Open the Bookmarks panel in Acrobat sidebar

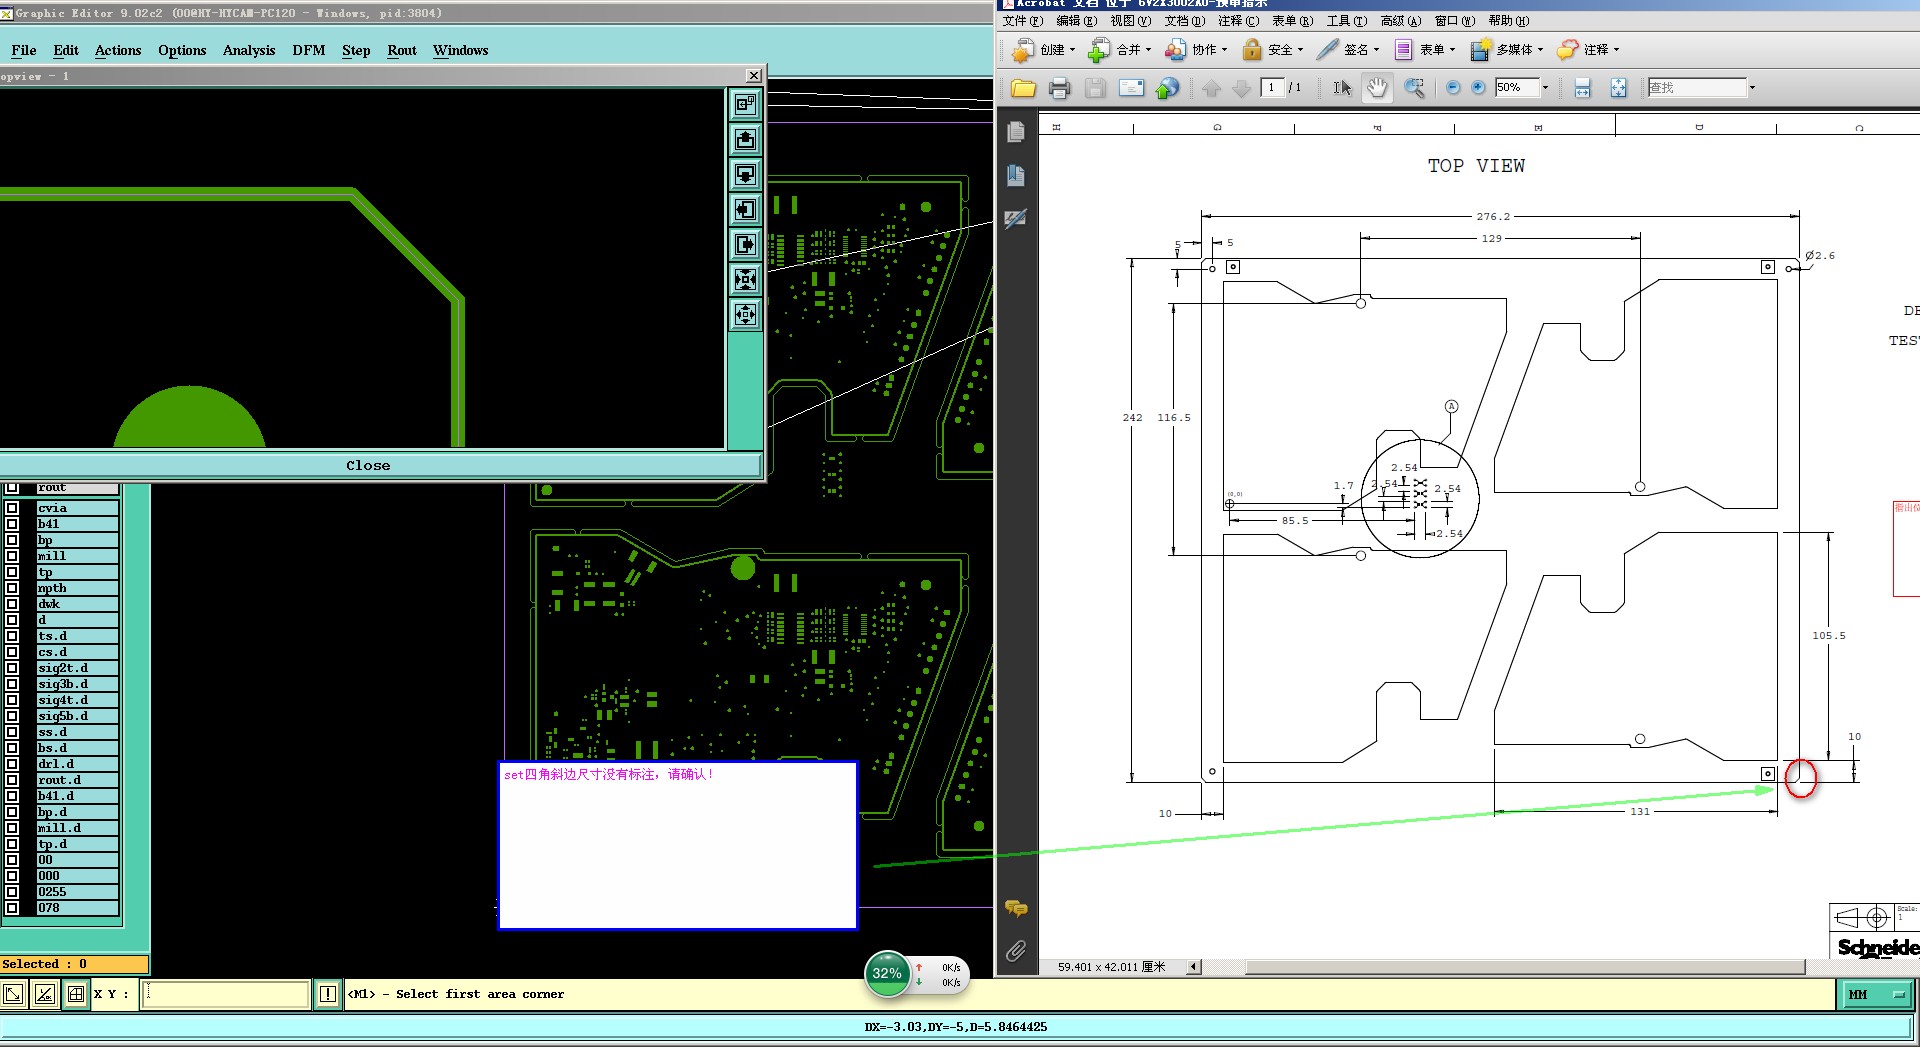click(x=1016, y=176)
